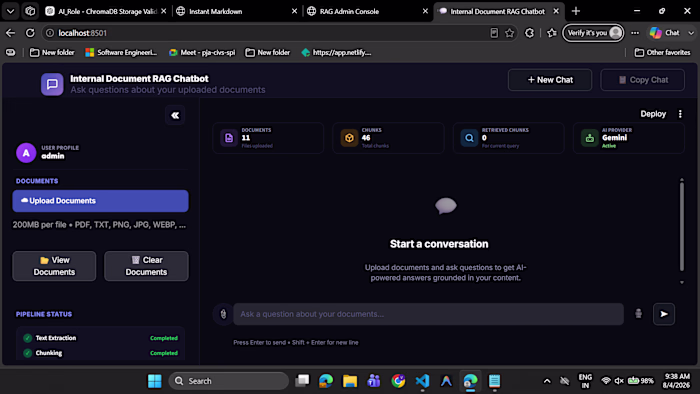Open the clock and date panel

coord(676,381)
